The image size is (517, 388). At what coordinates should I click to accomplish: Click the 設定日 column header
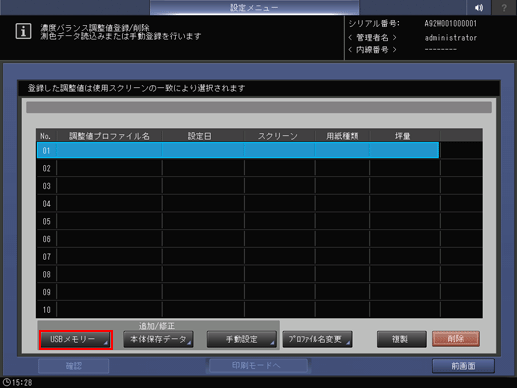[200, 136]
